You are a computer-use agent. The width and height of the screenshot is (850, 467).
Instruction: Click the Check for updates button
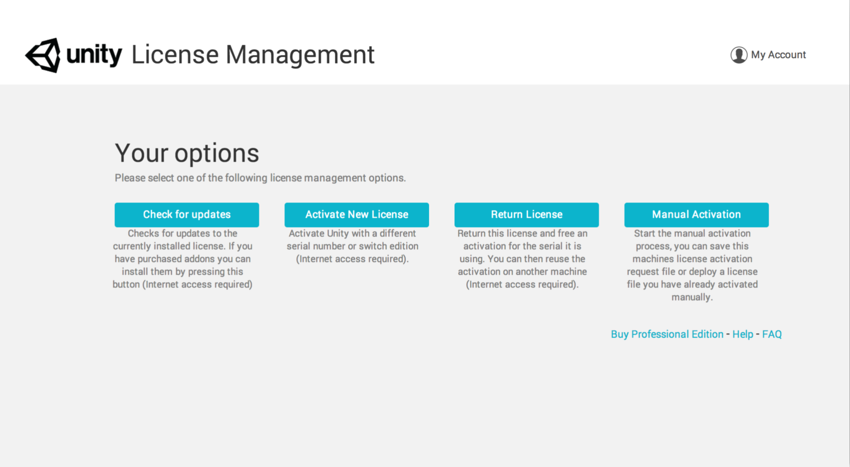click(x=186, y=215)
